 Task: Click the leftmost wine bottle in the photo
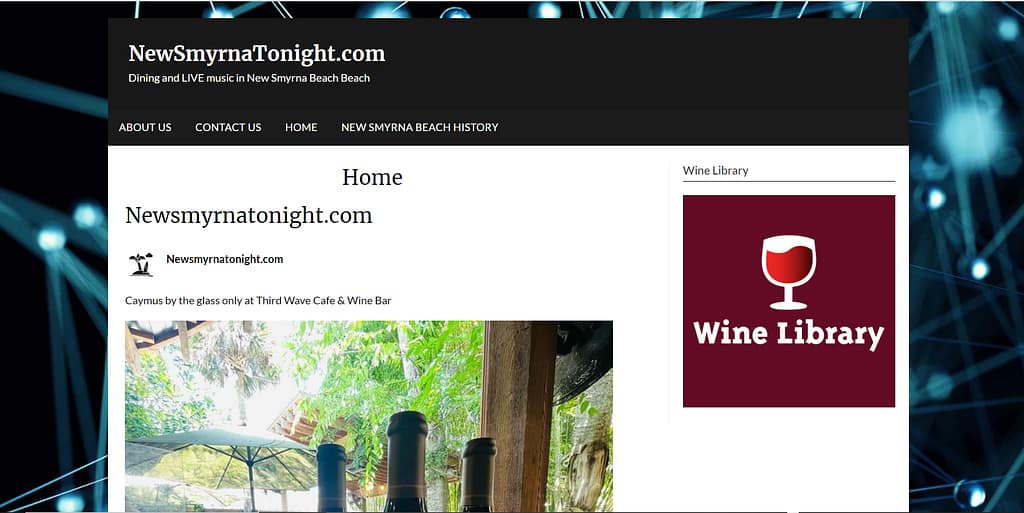click(331, 478)
